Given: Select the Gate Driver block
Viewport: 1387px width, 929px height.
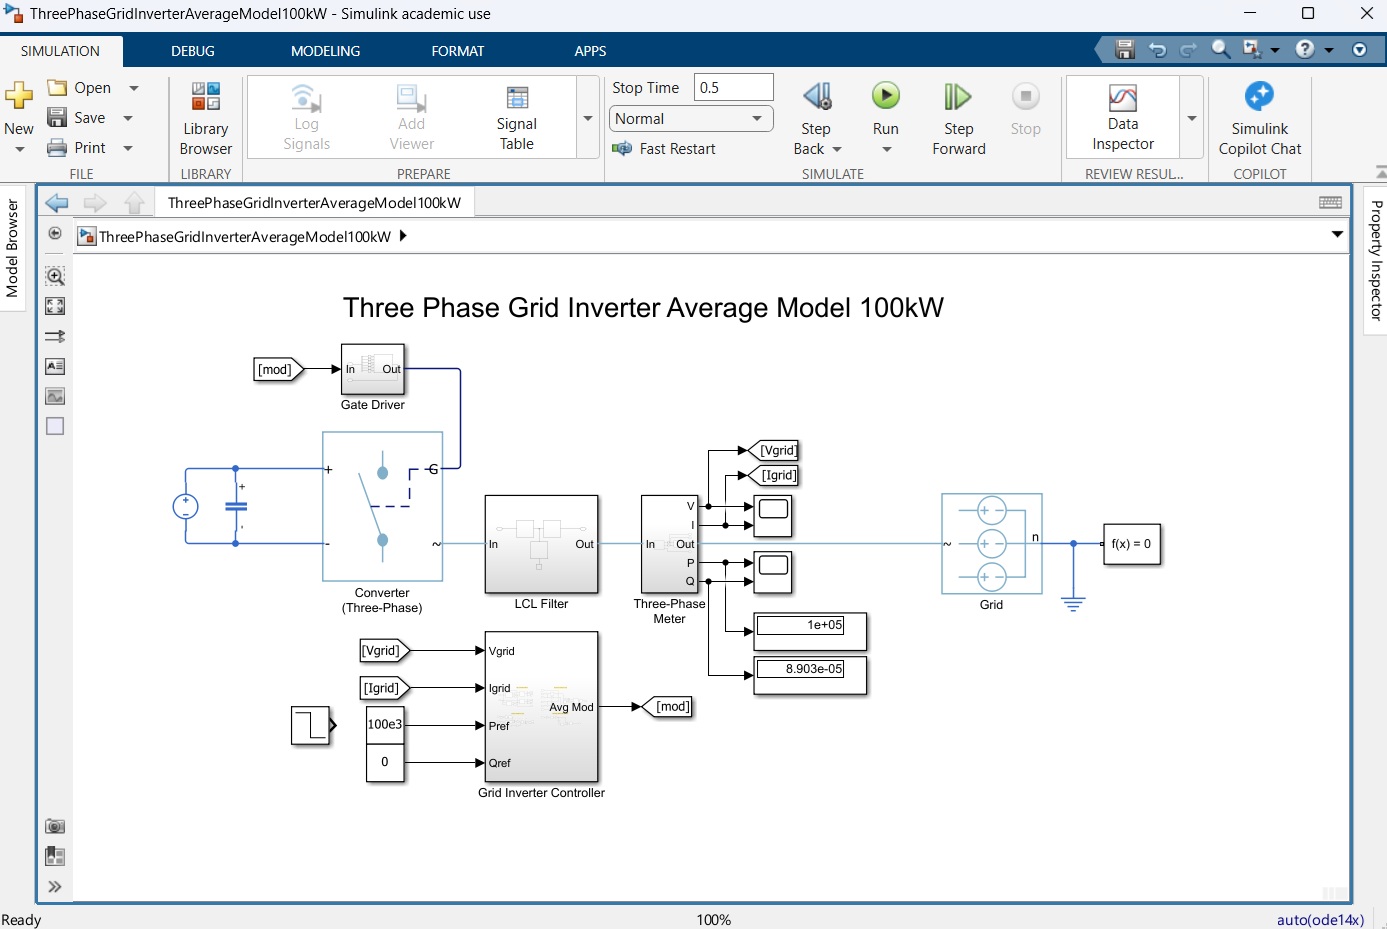Looking at the screenshot, I should tap(373, 369).
